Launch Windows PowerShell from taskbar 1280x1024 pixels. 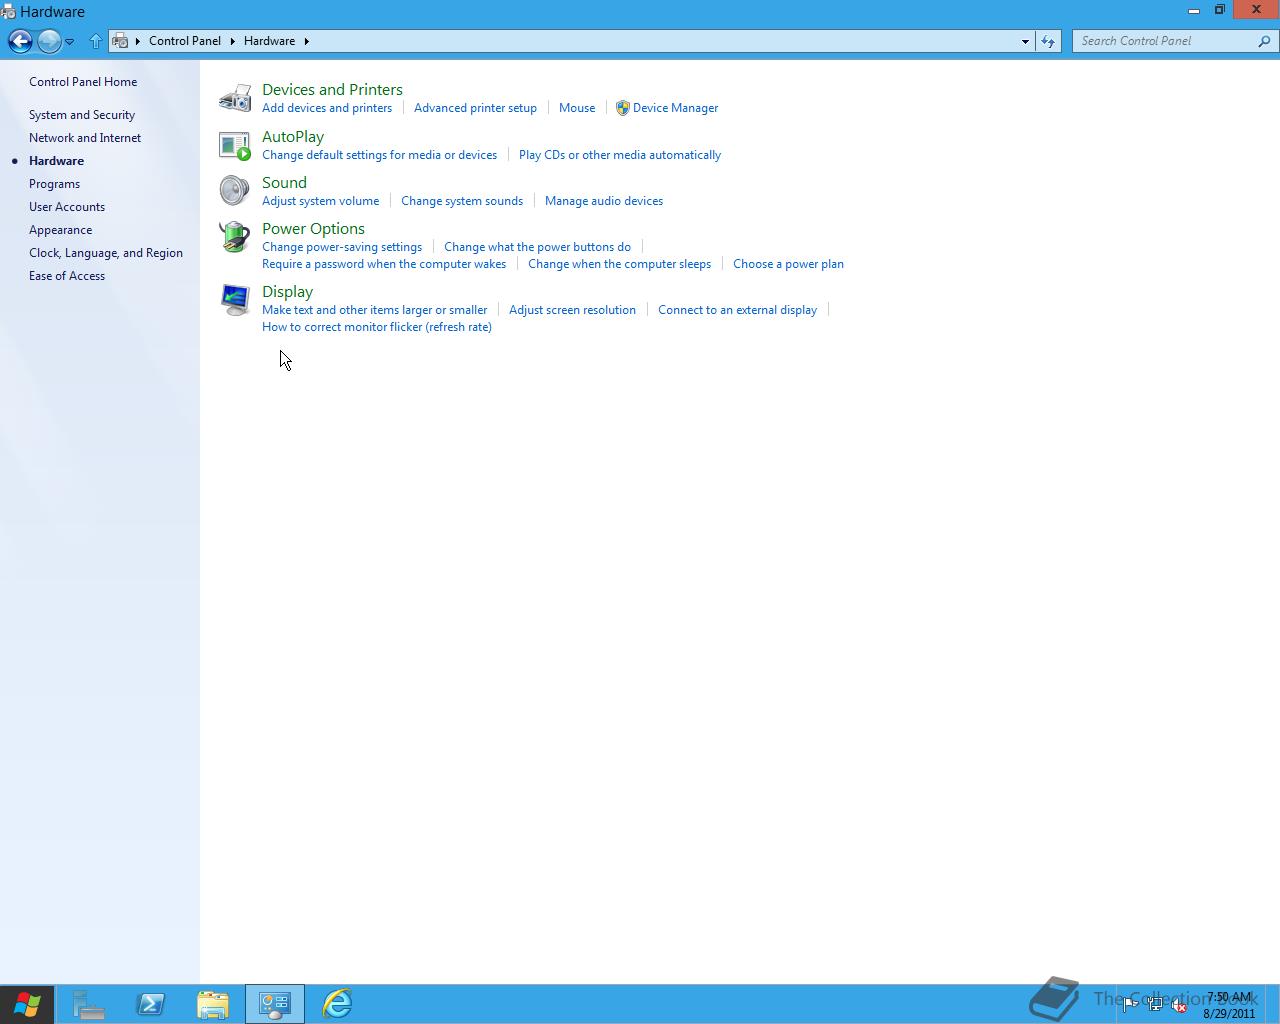(x=151, y=1004)
